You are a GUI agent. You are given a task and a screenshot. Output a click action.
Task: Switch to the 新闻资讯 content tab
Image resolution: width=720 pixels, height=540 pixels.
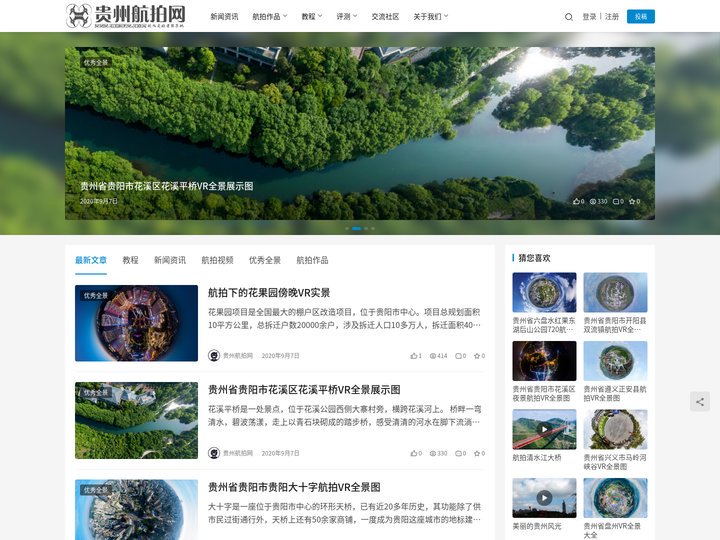pyautogui.click(x=170, y=260)
